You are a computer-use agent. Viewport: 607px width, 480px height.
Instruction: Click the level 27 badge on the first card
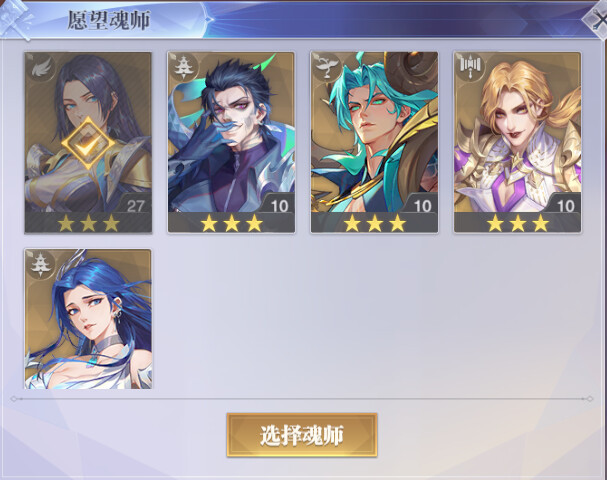134,205
